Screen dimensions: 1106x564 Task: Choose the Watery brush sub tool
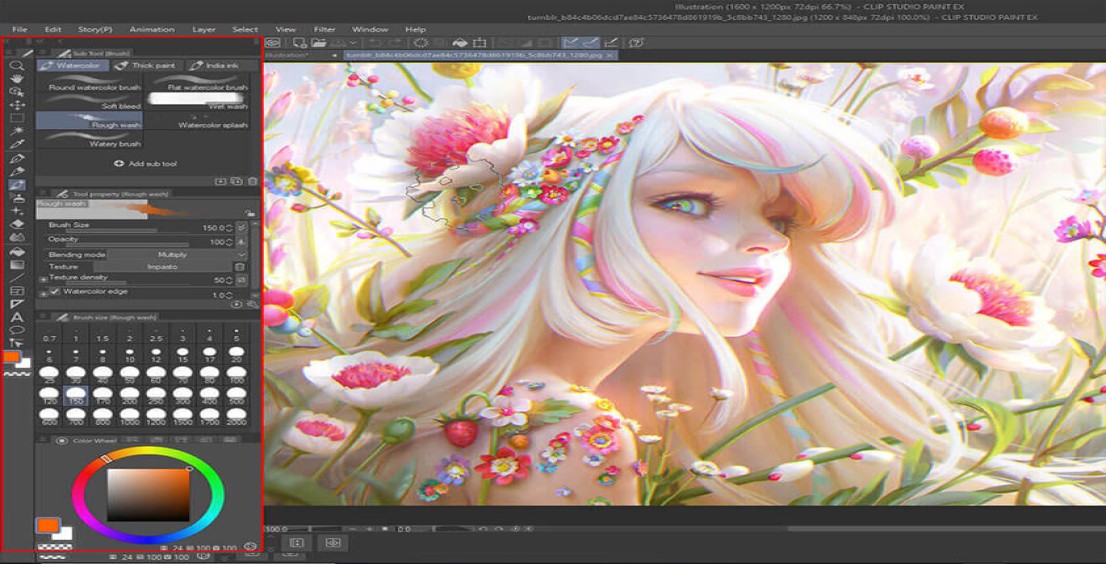point(89,139)
